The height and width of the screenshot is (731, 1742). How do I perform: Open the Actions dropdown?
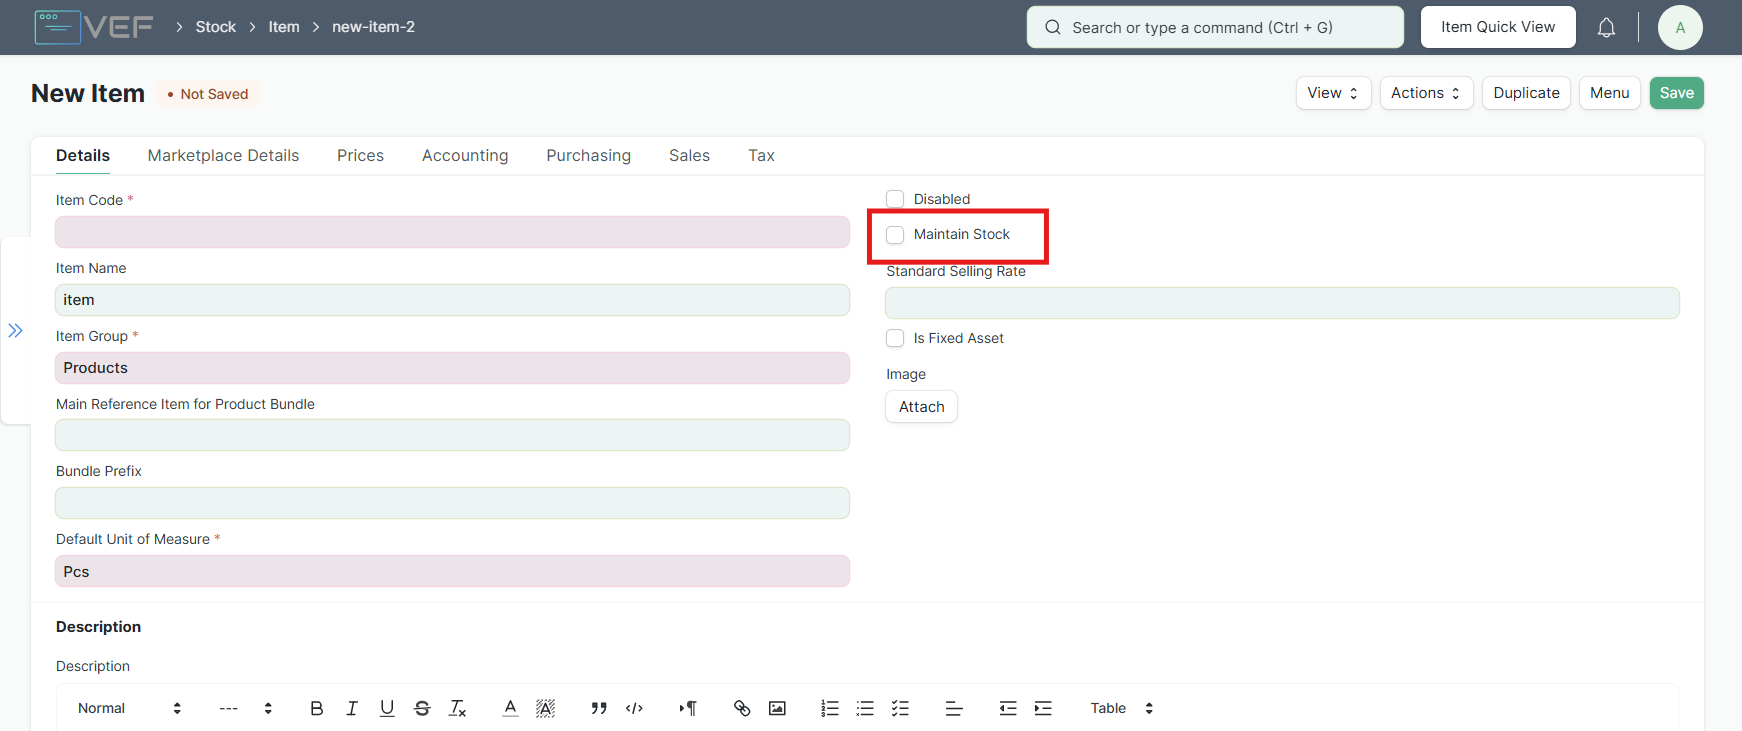[x=1426, y=93]
